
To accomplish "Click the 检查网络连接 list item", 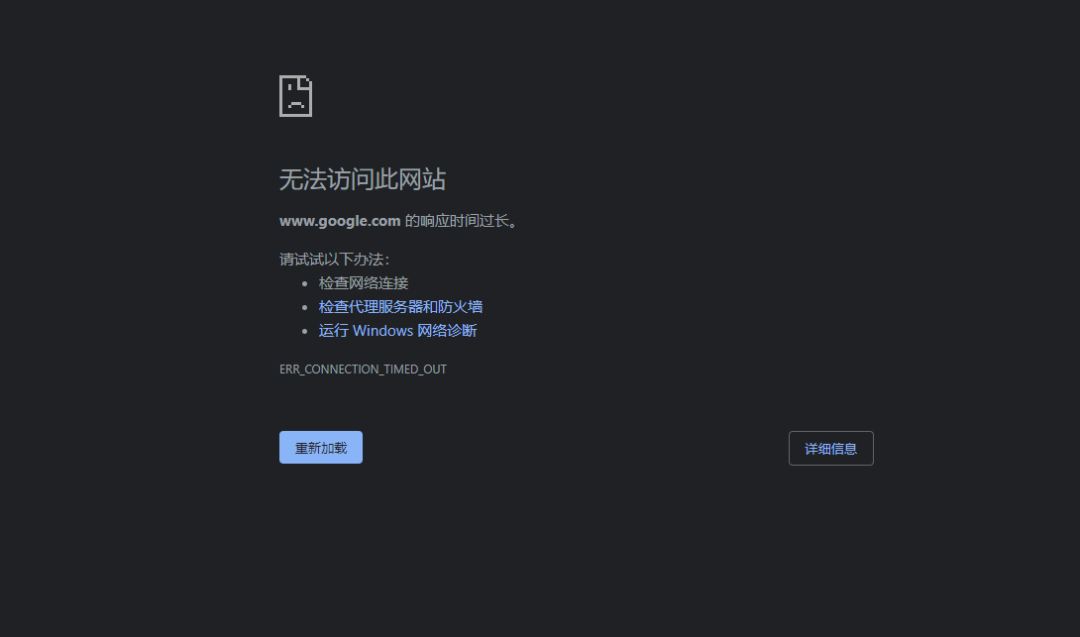I will tap(363, 283).
